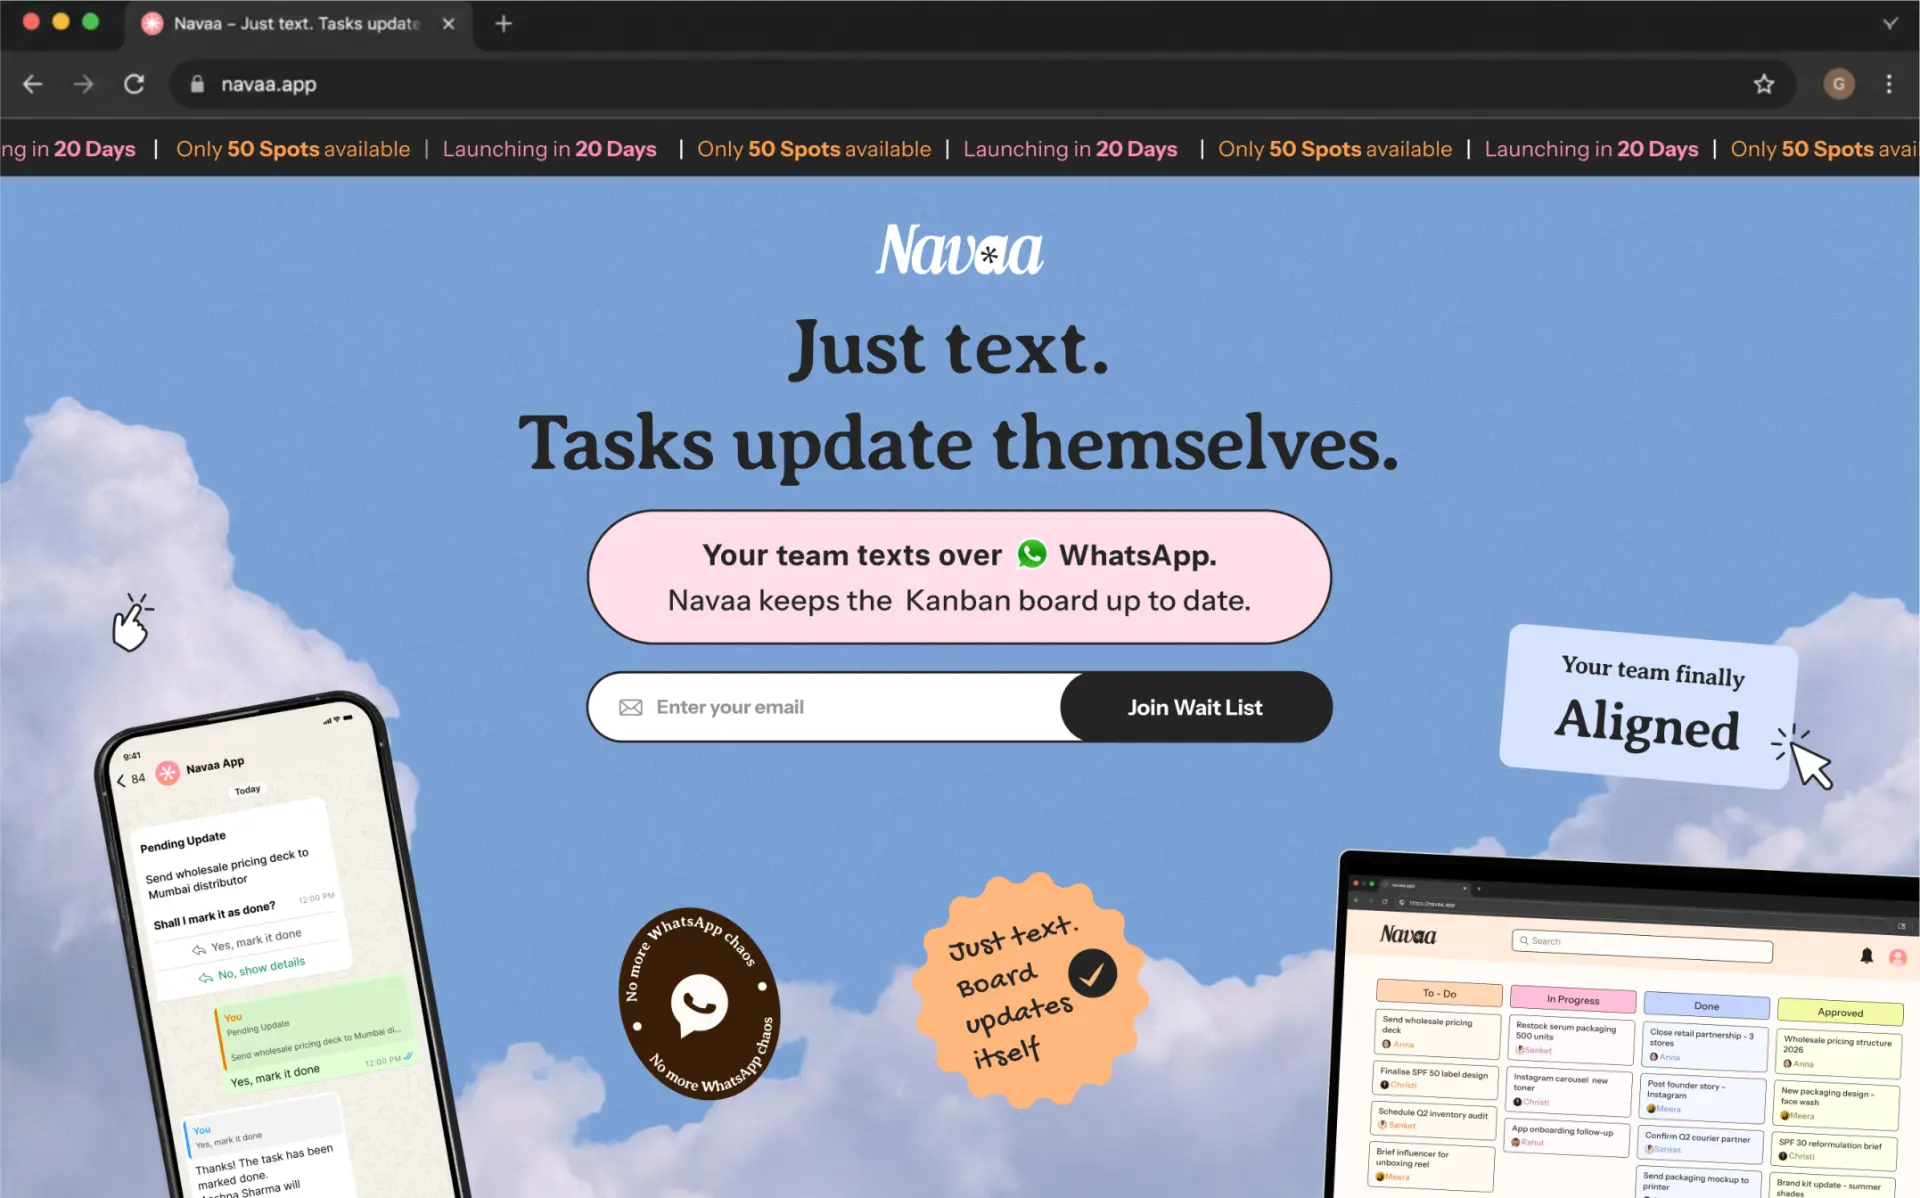Open Wholesale pricing structure 2026 card
1920x1198 pixels.
click(x=1838, y=1052)
